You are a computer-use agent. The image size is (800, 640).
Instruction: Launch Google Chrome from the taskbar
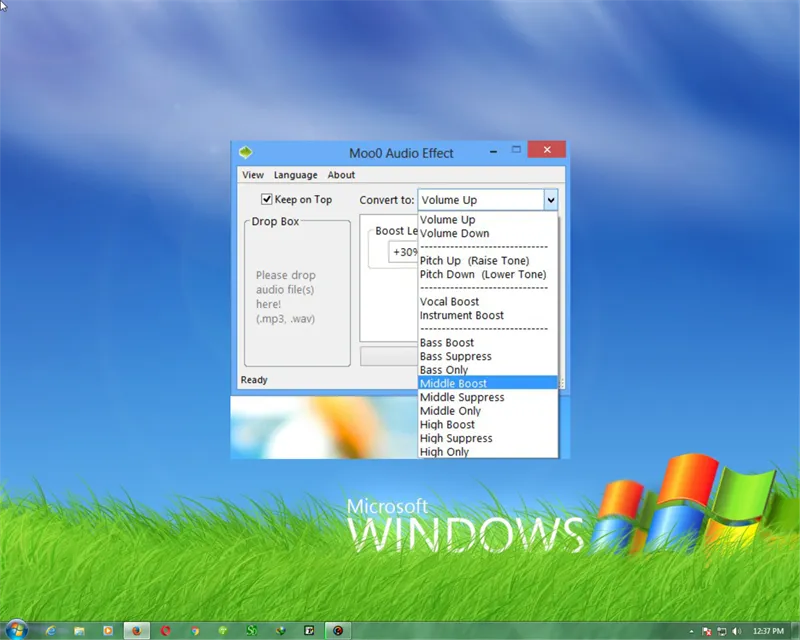[x=195, y=631]
